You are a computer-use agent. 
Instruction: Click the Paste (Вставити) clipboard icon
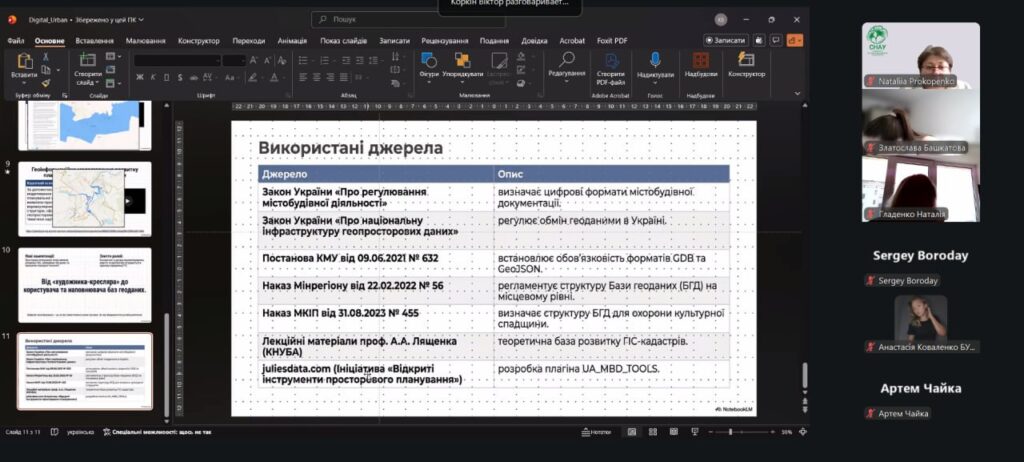pos(24,64)
